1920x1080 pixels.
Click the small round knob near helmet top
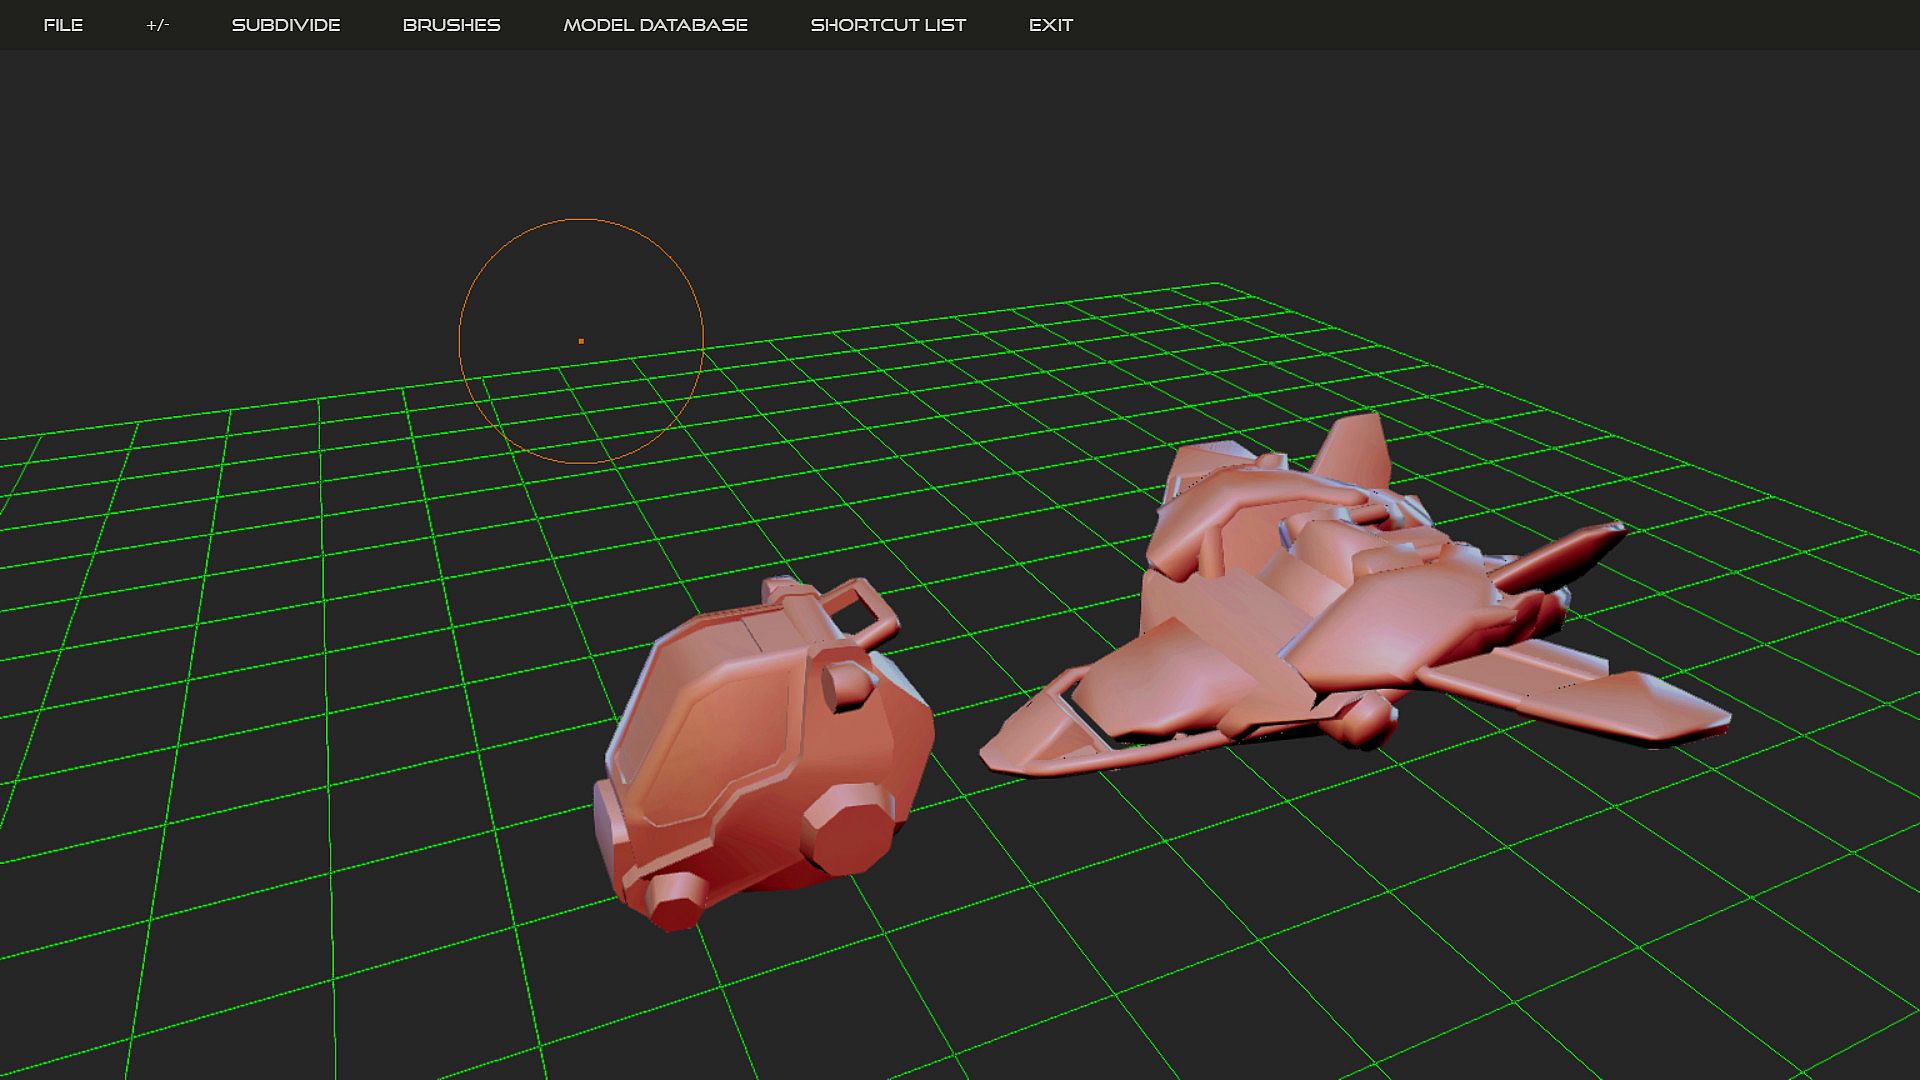tap(848, 685)
